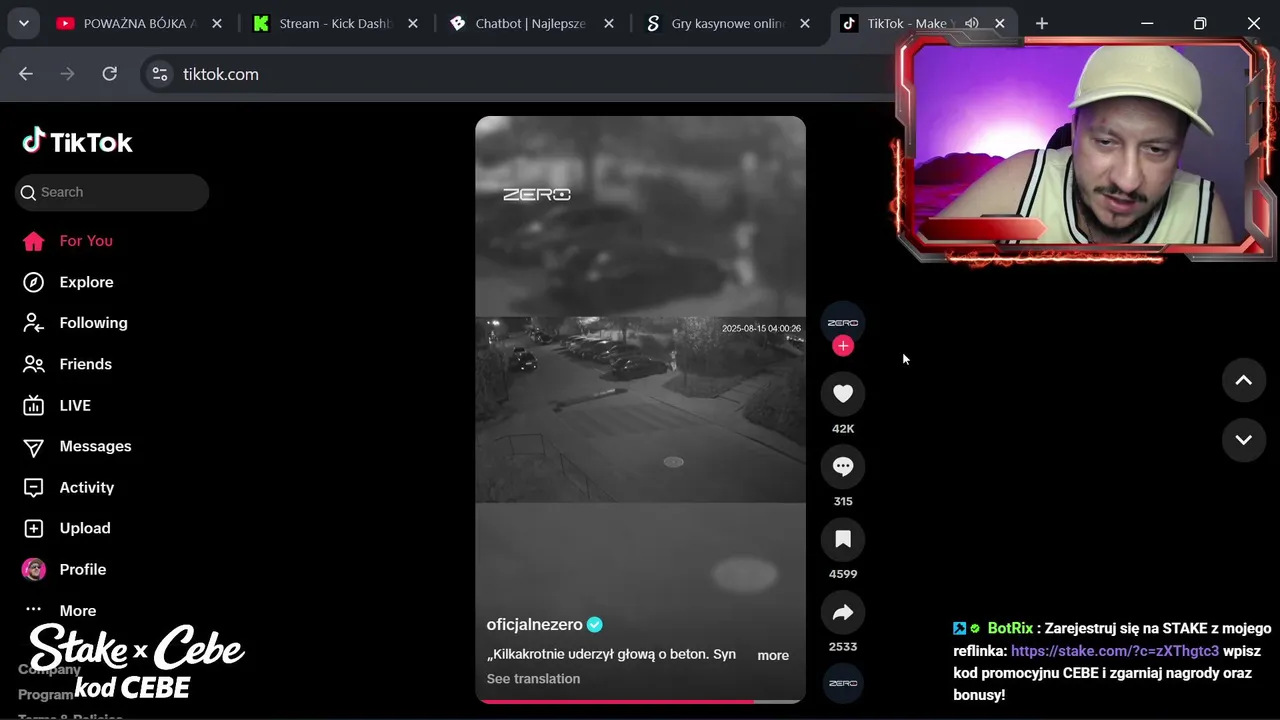Open the ZERO sound disc icon
This screenshot has height=720, width=1280.
843,683
